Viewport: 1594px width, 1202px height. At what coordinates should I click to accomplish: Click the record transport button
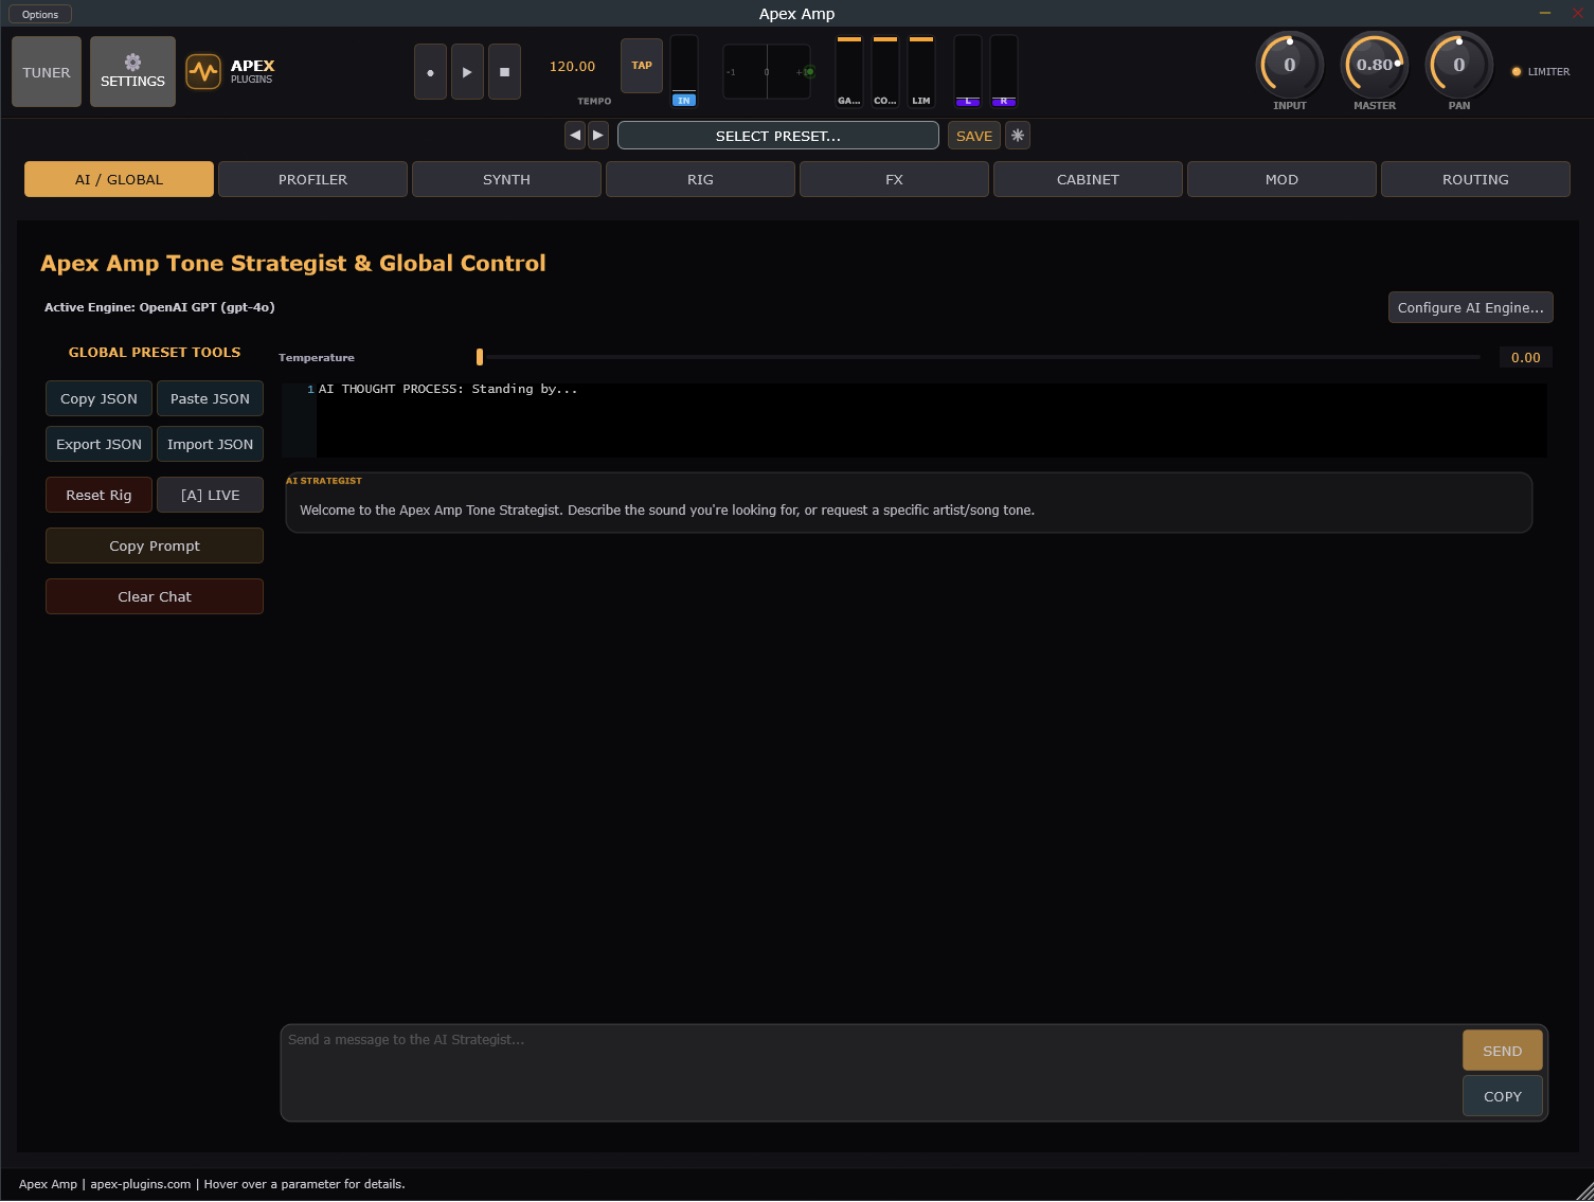click(430, 72)
